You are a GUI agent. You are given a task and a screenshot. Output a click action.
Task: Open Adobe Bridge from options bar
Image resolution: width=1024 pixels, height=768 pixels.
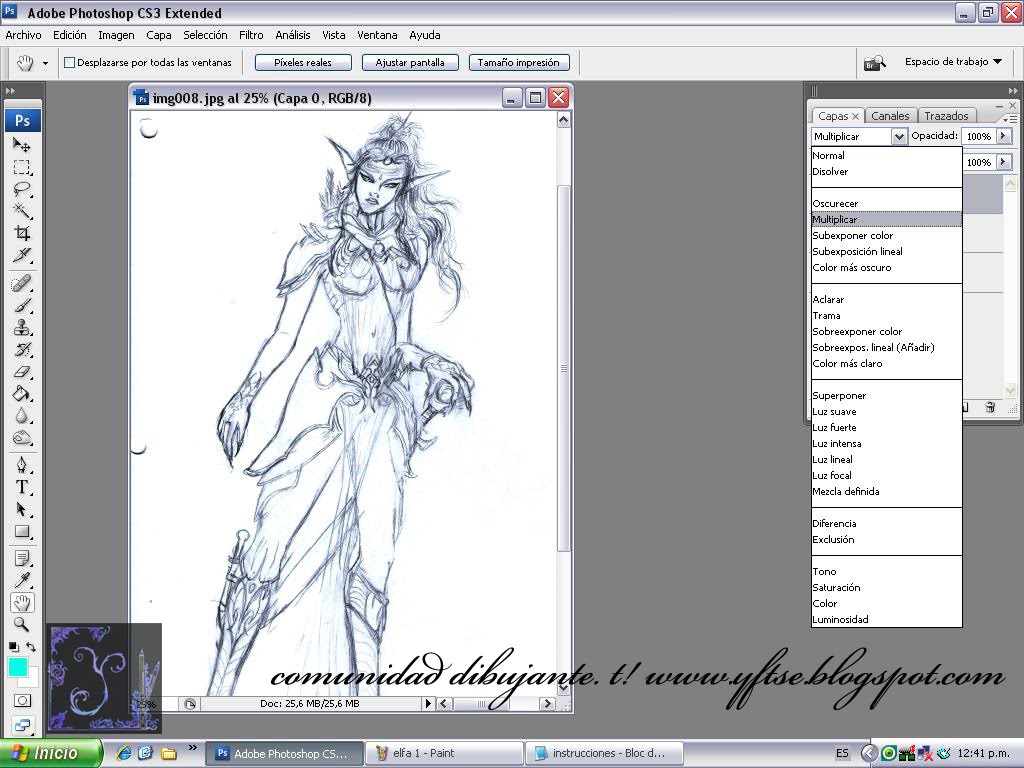[x=874, y=63]
